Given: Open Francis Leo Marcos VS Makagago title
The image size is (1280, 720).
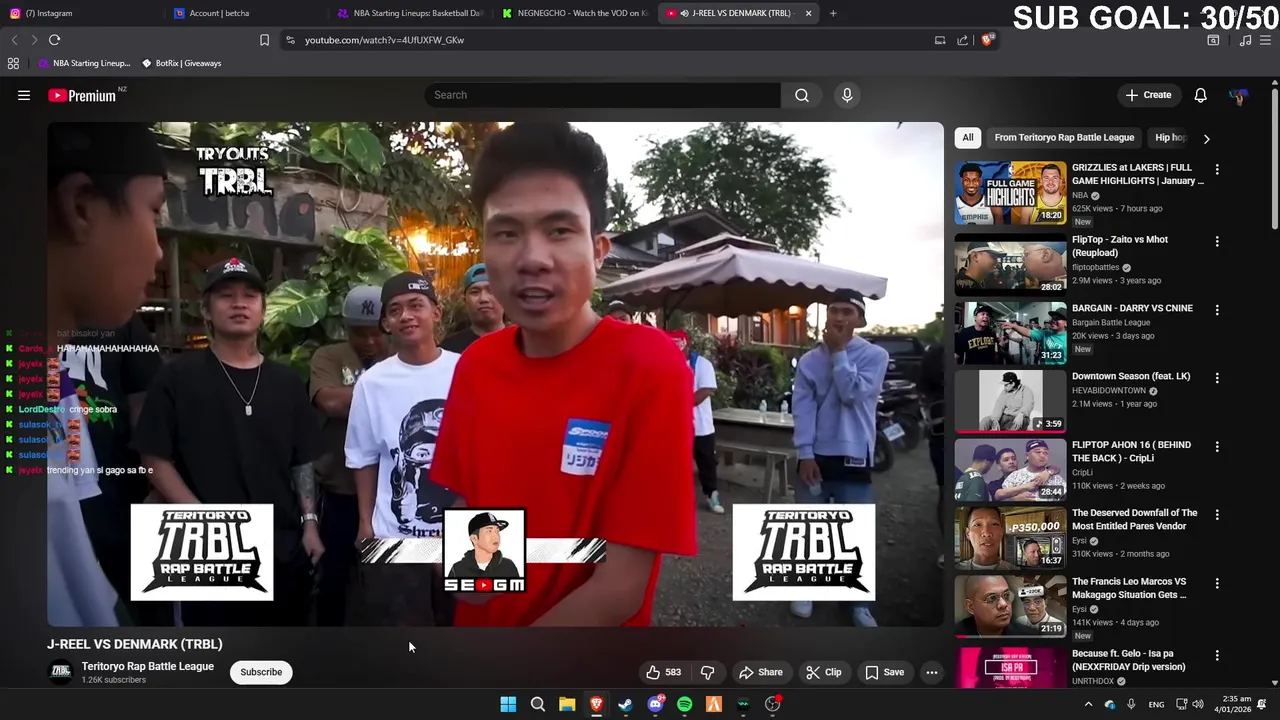Looking at the screenshot, I should pos(1129,588).
